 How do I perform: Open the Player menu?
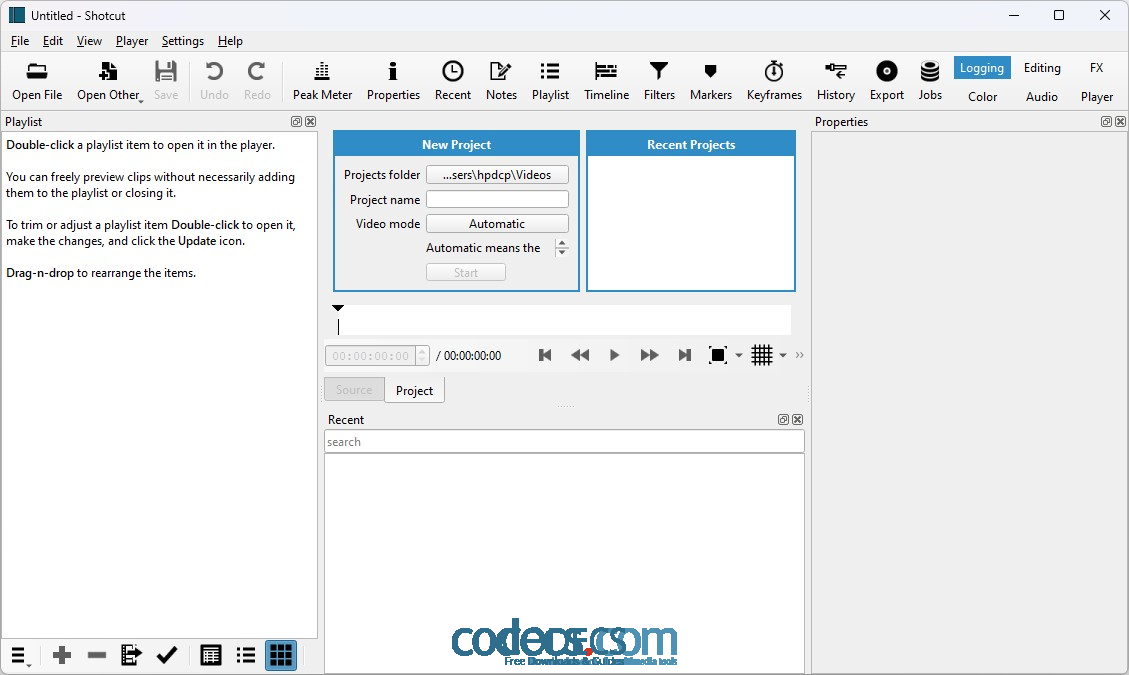tap(132, 41)
